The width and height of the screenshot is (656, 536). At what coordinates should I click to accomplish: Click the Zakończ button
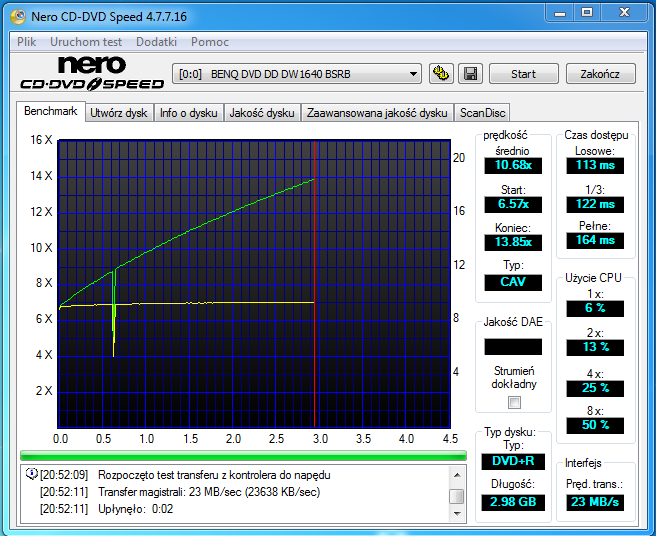600,74
